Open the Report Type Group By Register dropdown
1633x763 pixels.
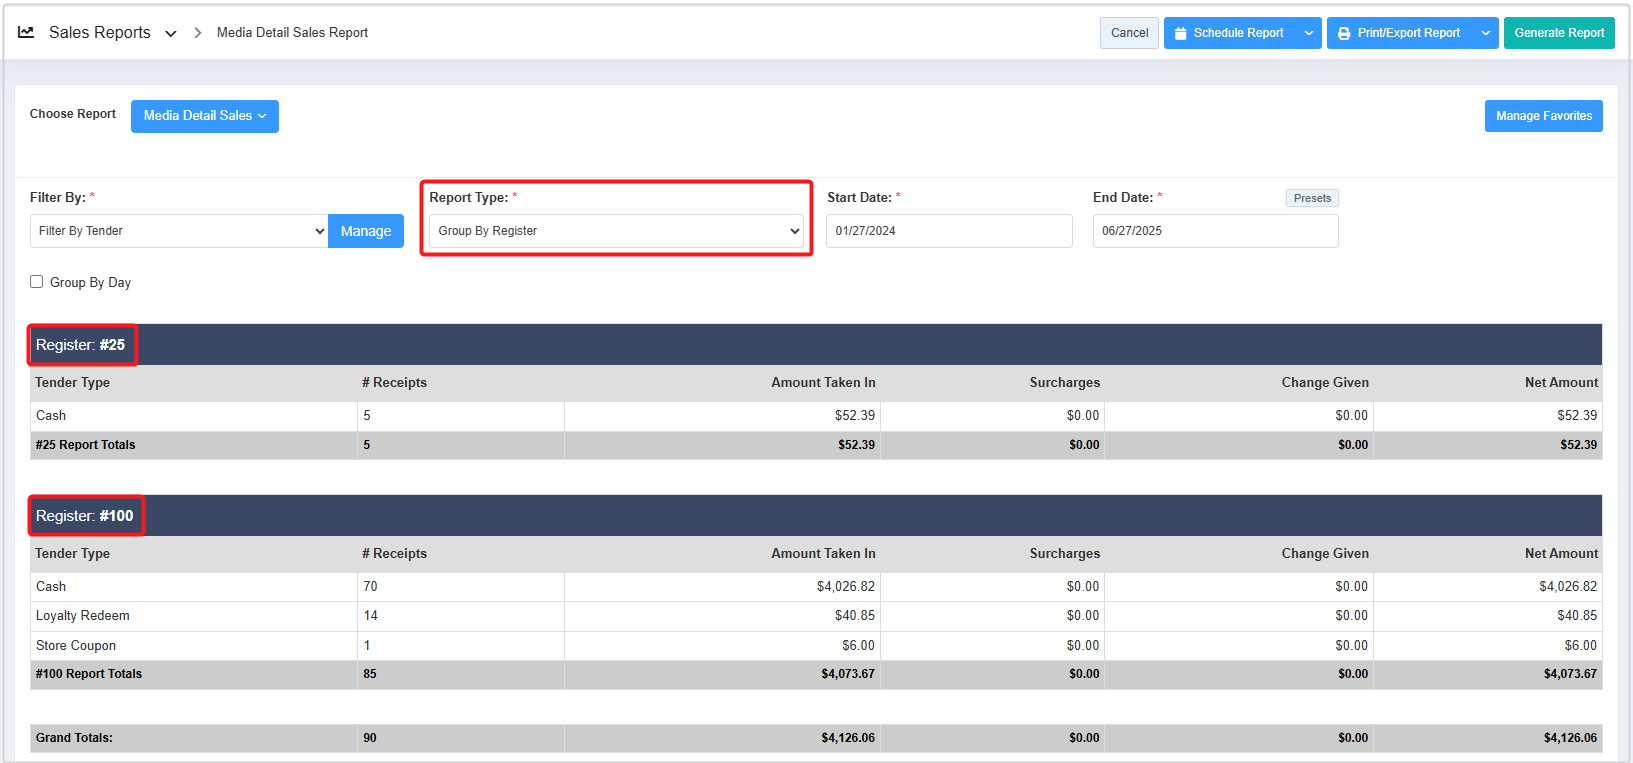click(616, 231)
